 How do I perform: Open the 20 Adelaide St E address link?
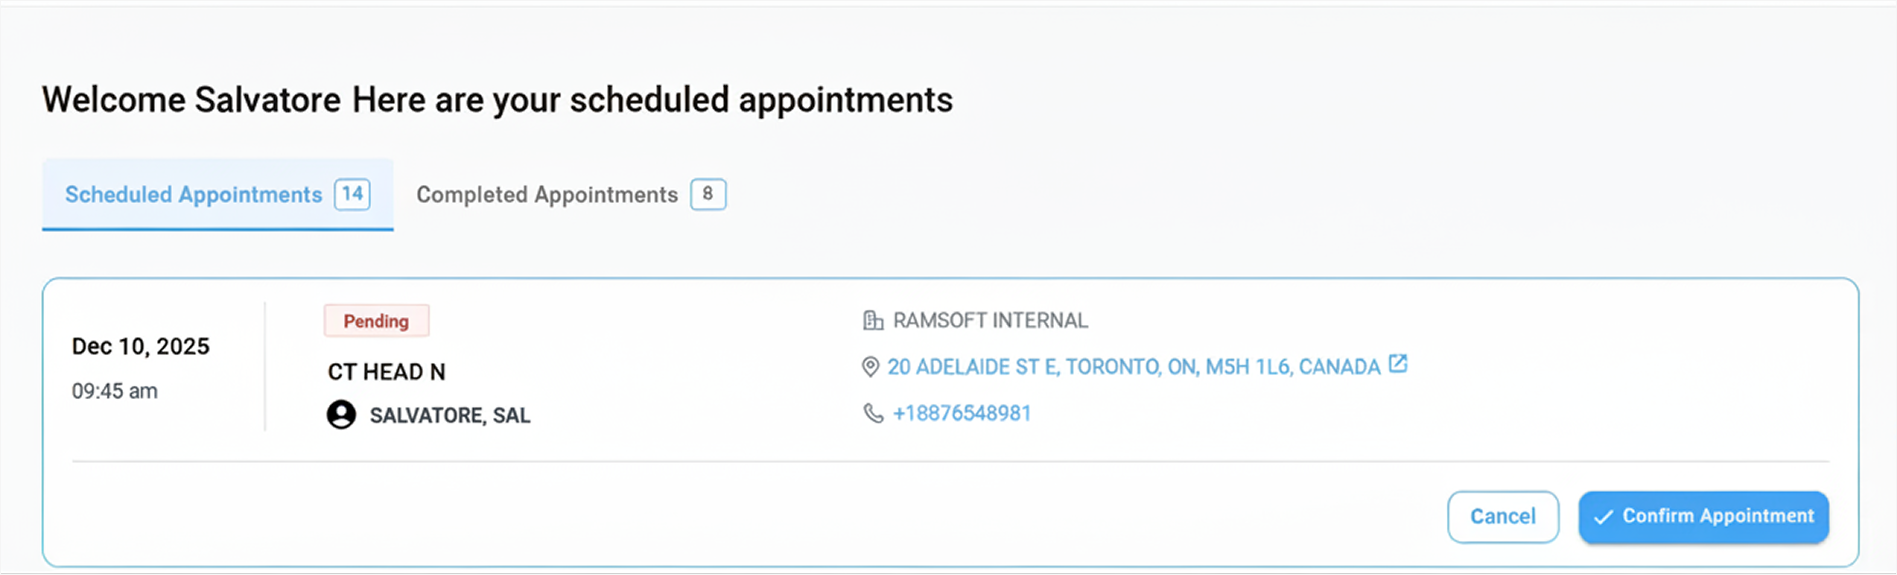1133,367
